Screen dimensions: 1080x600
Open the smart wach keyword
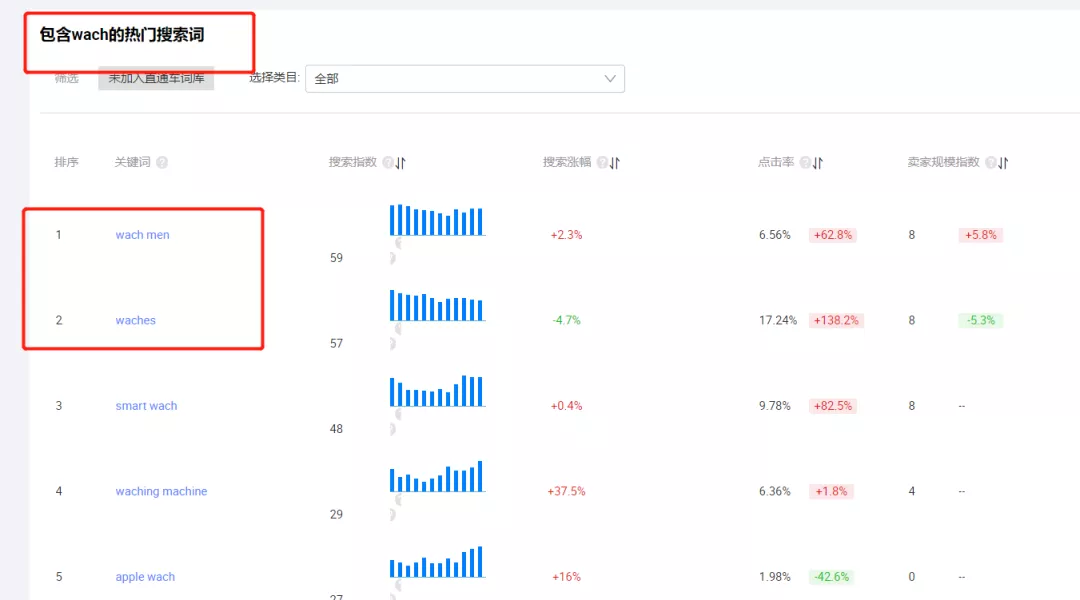click(145, 405)
